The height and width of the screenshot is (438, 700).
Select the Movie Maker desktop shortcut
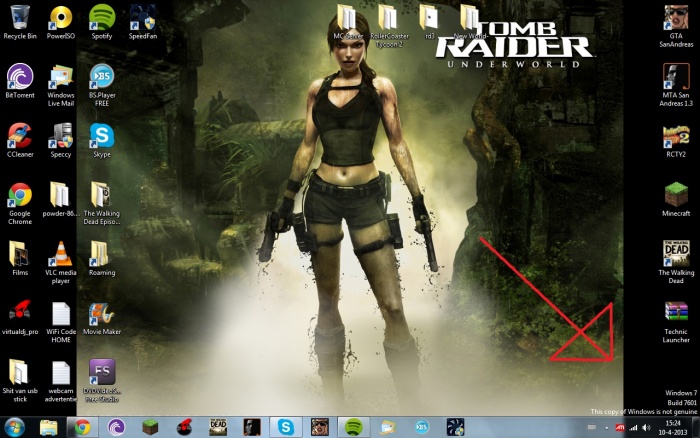(x=102, y=317)
